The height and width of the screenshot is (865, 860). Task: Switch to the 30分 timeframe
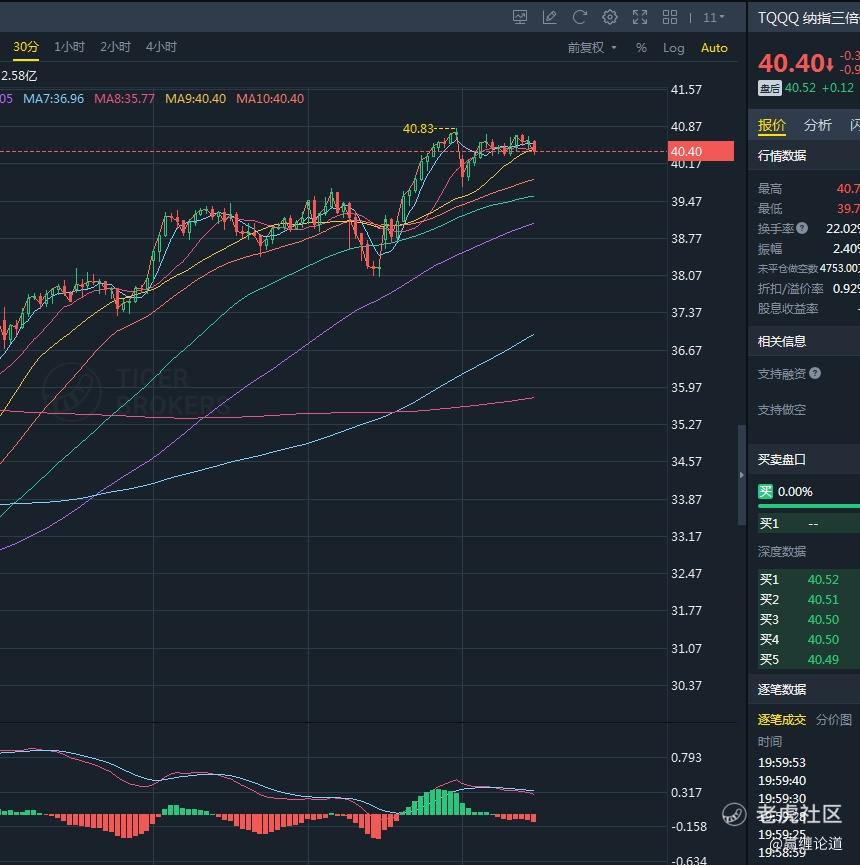pyautogui.click(x=26, y=47)
